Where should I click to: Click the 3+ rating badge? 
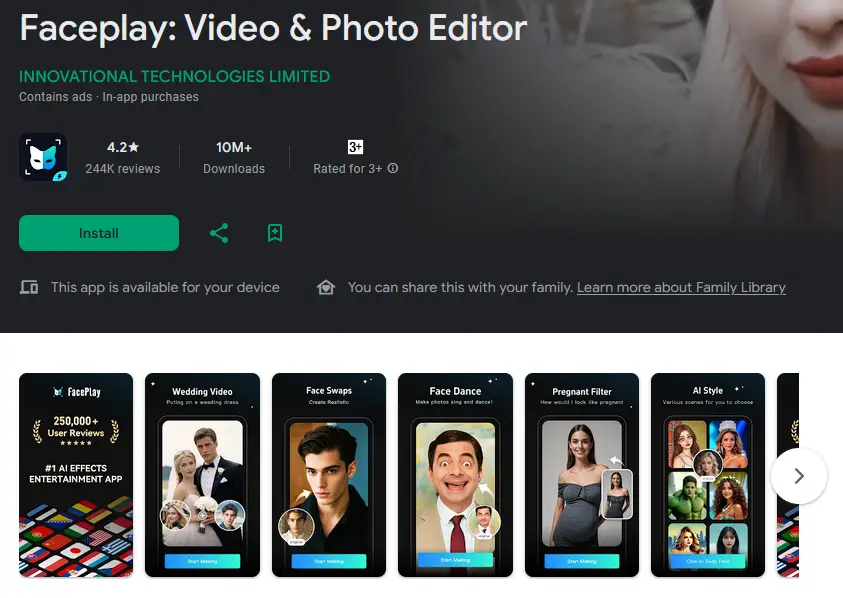tap(355, 147)
